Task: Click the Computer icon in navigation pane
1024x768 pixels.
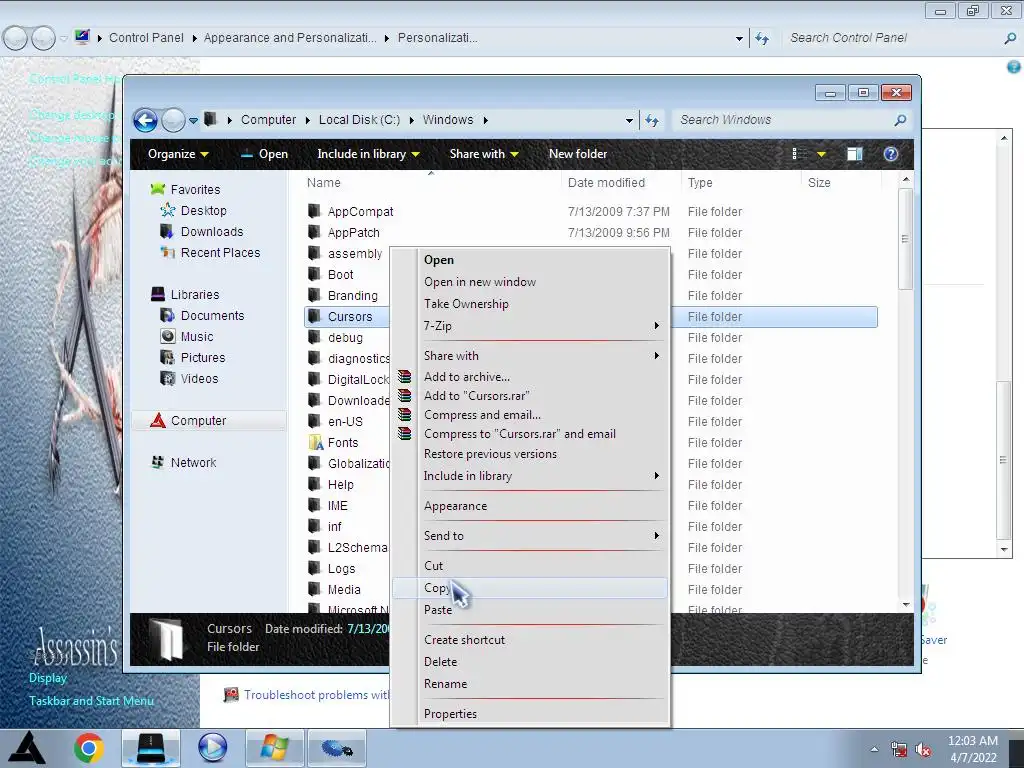Action: tap(157, 421)
